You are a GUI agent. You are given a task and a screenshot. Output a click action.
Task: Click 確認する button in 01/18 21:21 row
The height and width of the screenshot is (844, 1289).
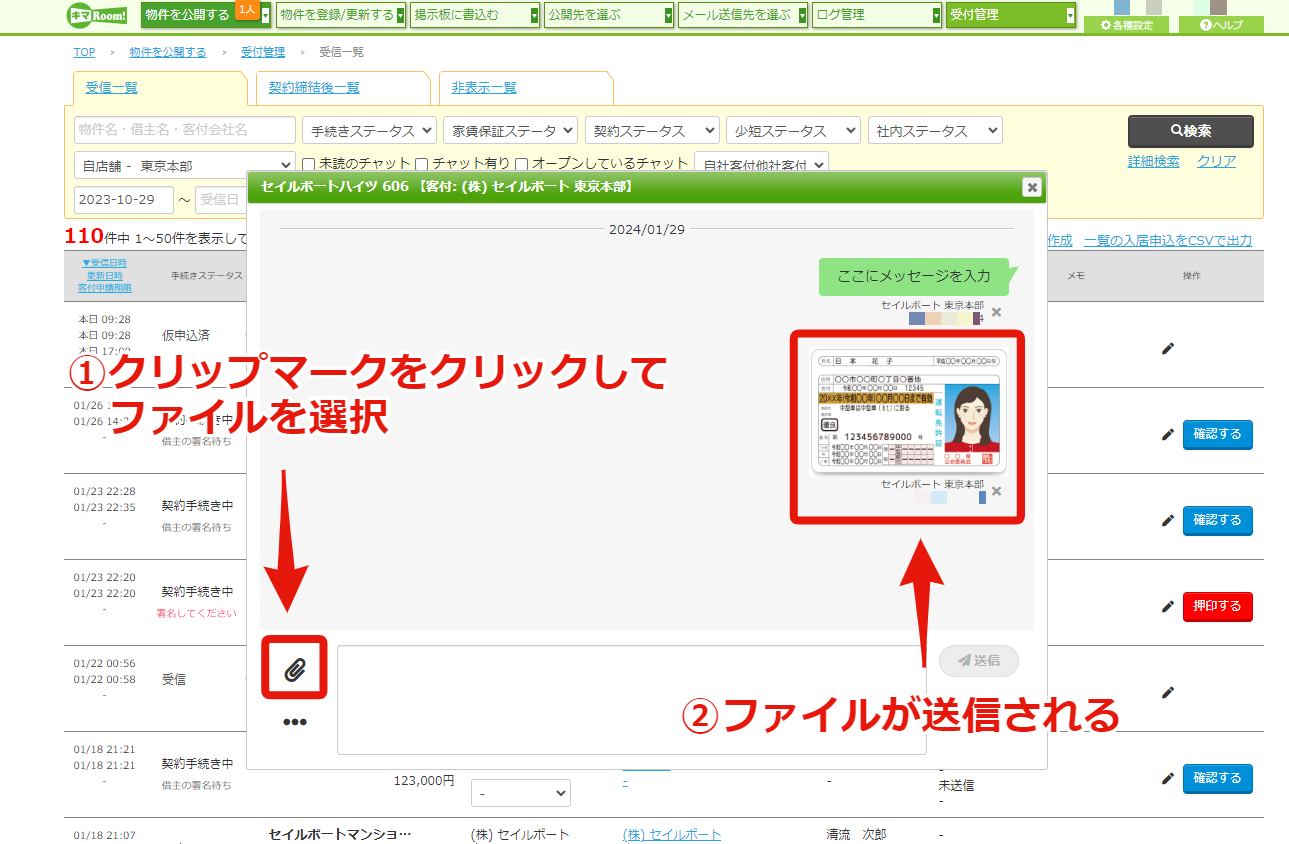point(1217,778)
